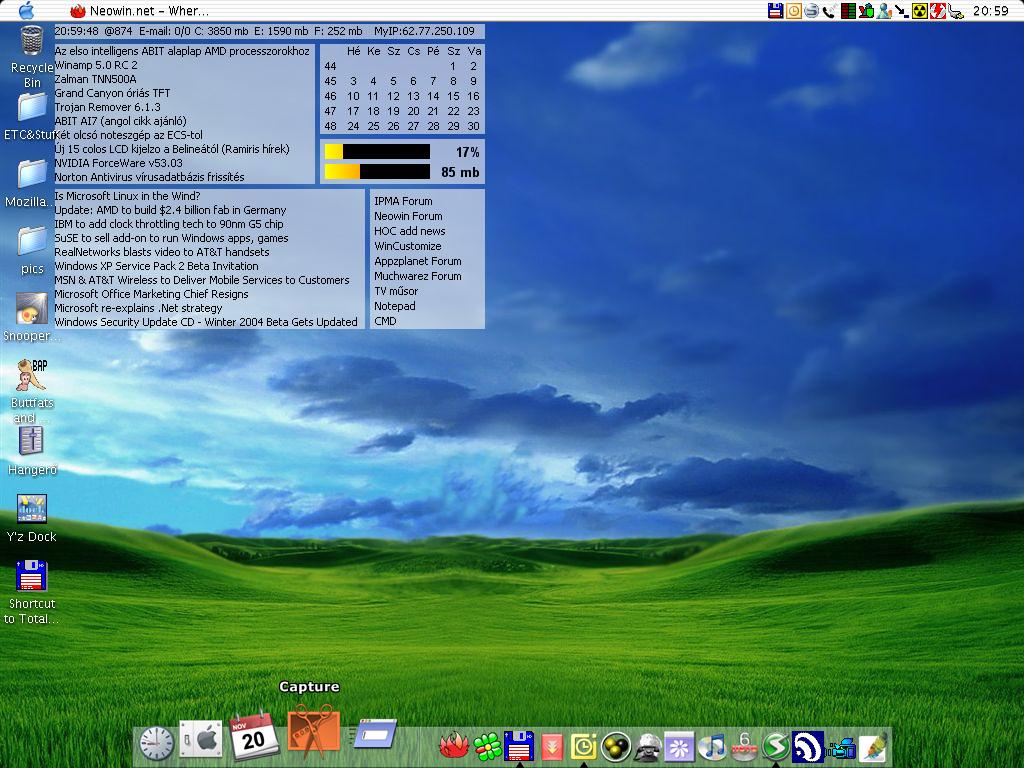This screenshot has height=768, width=1024.
Task: Open the Neowin Forum link
Action: pyautogui.click(x=408, y=216)
